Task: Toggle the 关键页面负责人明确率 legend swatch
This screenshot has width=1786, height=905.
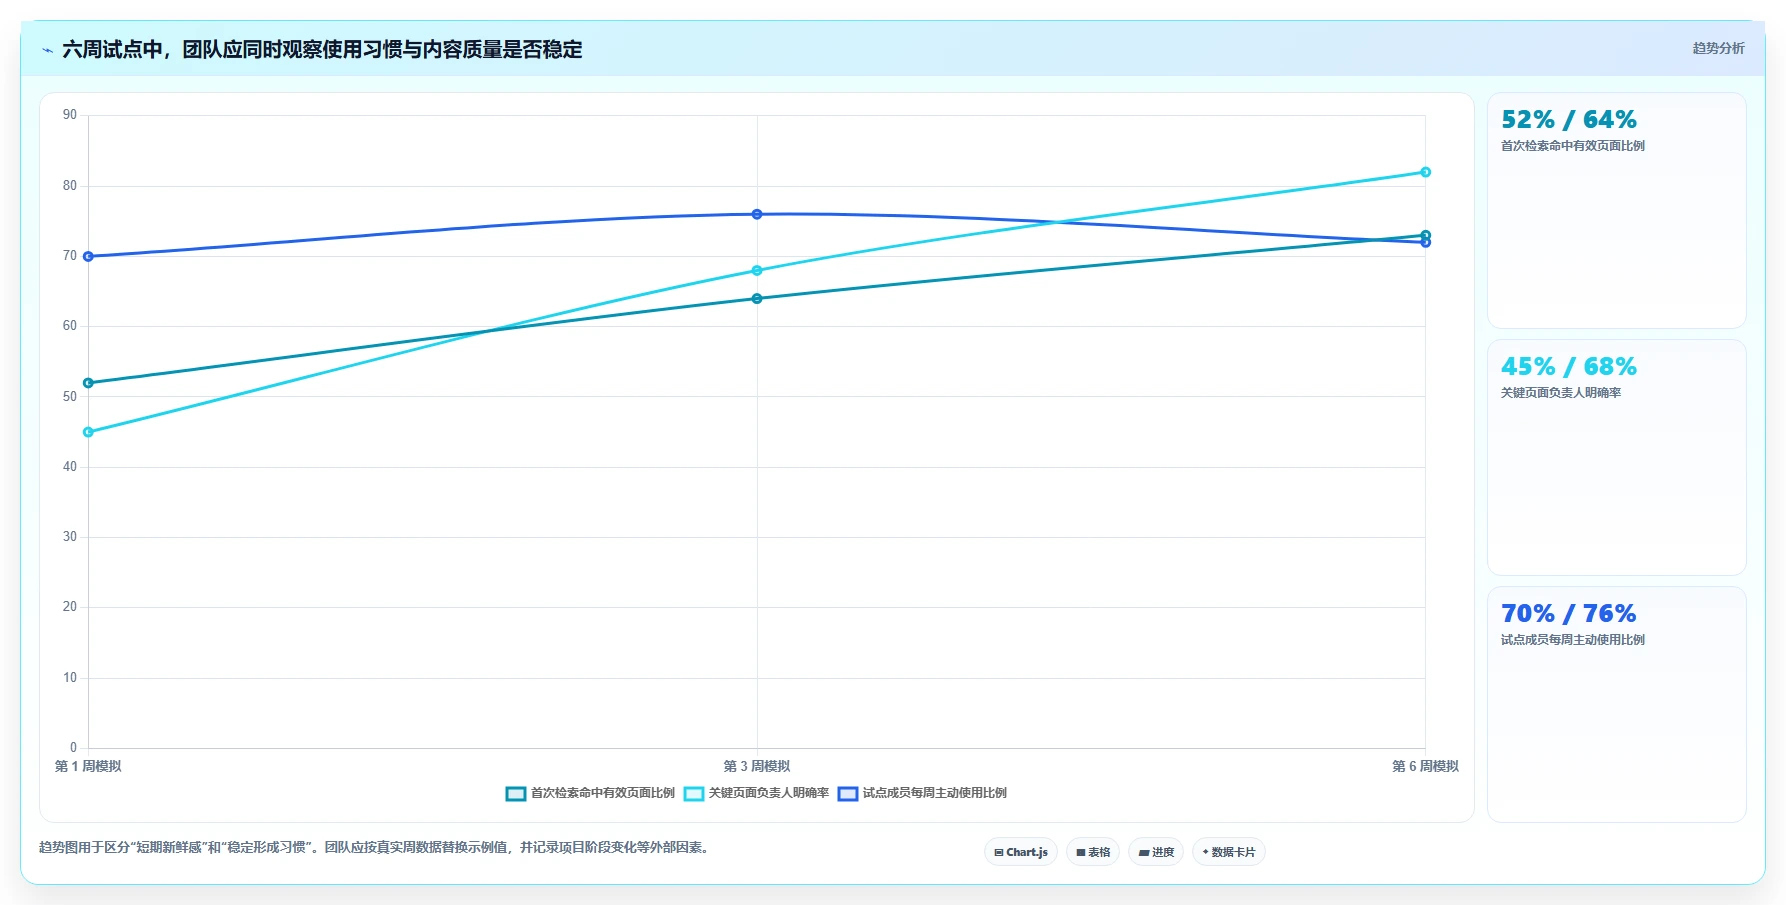Action: pyautogui.click(x=694, y=794)
